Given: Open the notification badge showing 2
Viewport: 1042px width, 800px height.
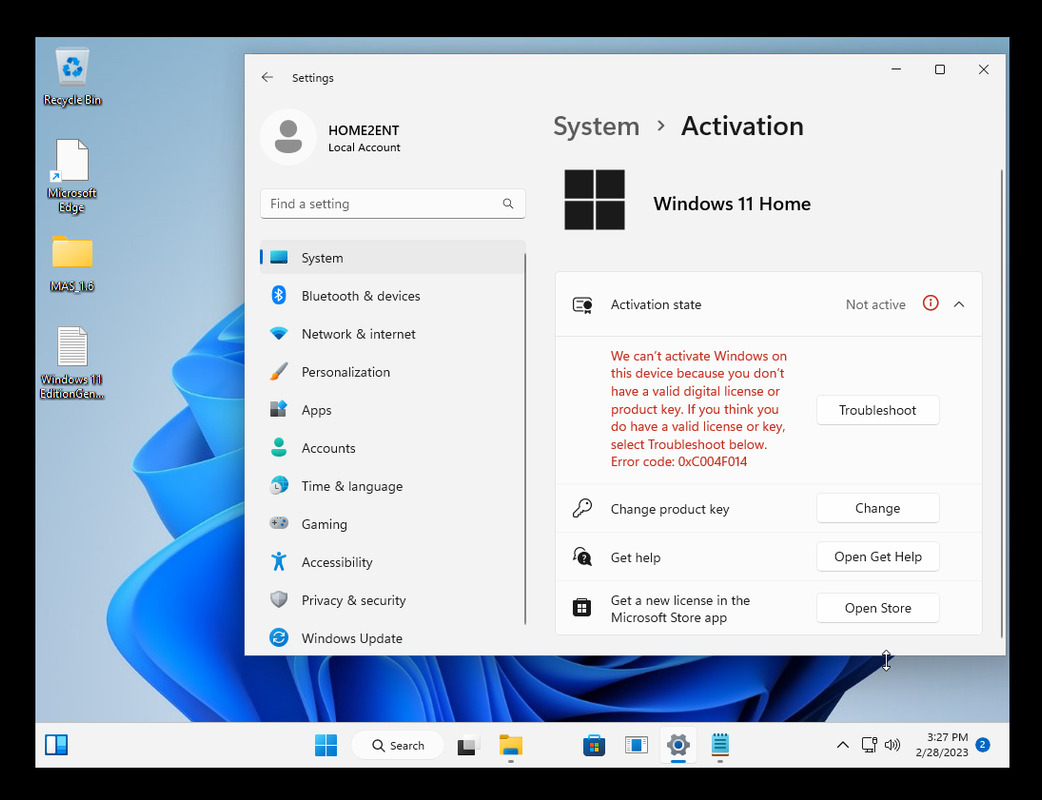Looking at the screenshot, I should click(x=983, y=745).
